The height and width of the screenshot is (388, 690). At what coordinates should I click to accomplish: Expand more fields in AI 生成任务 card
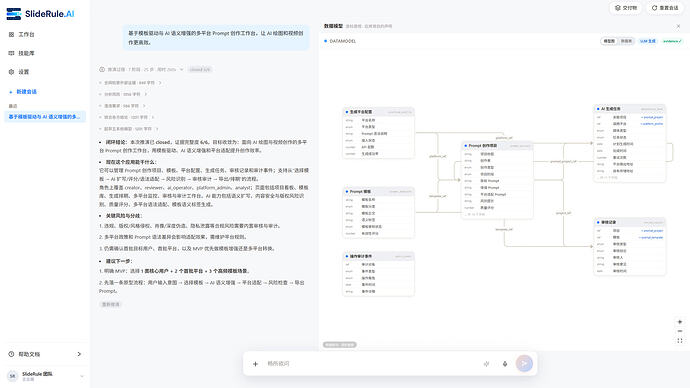click(608, 177)
